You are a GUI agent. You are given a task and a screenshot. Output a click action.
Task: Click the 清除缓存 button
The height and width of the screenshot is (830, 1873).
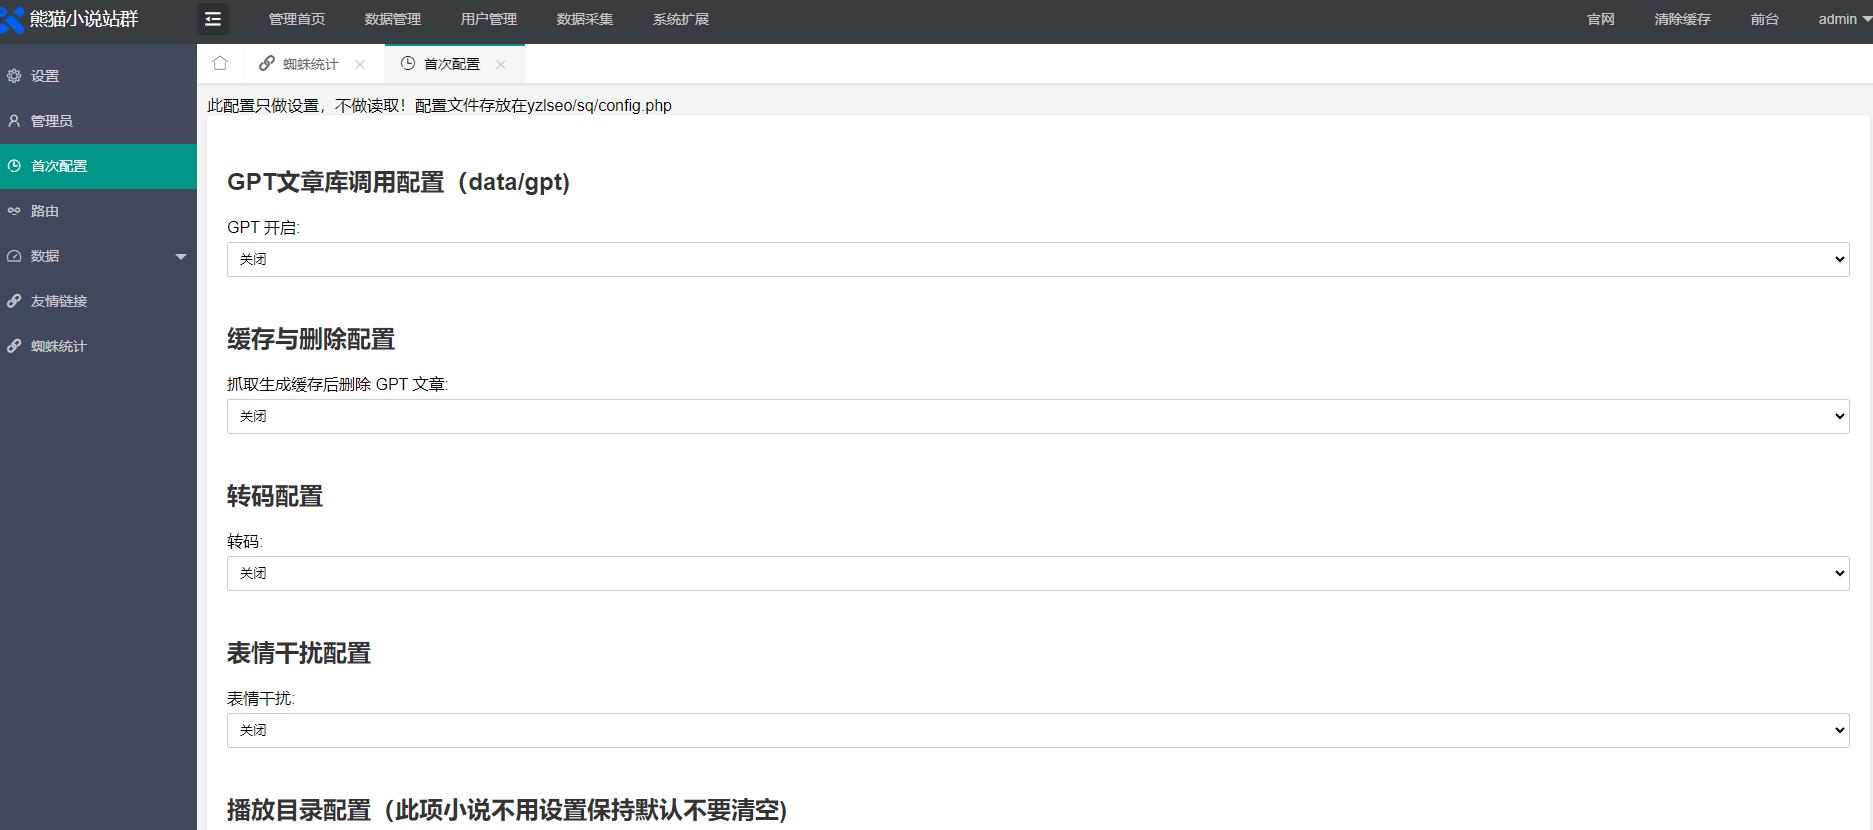point(1683,19)
